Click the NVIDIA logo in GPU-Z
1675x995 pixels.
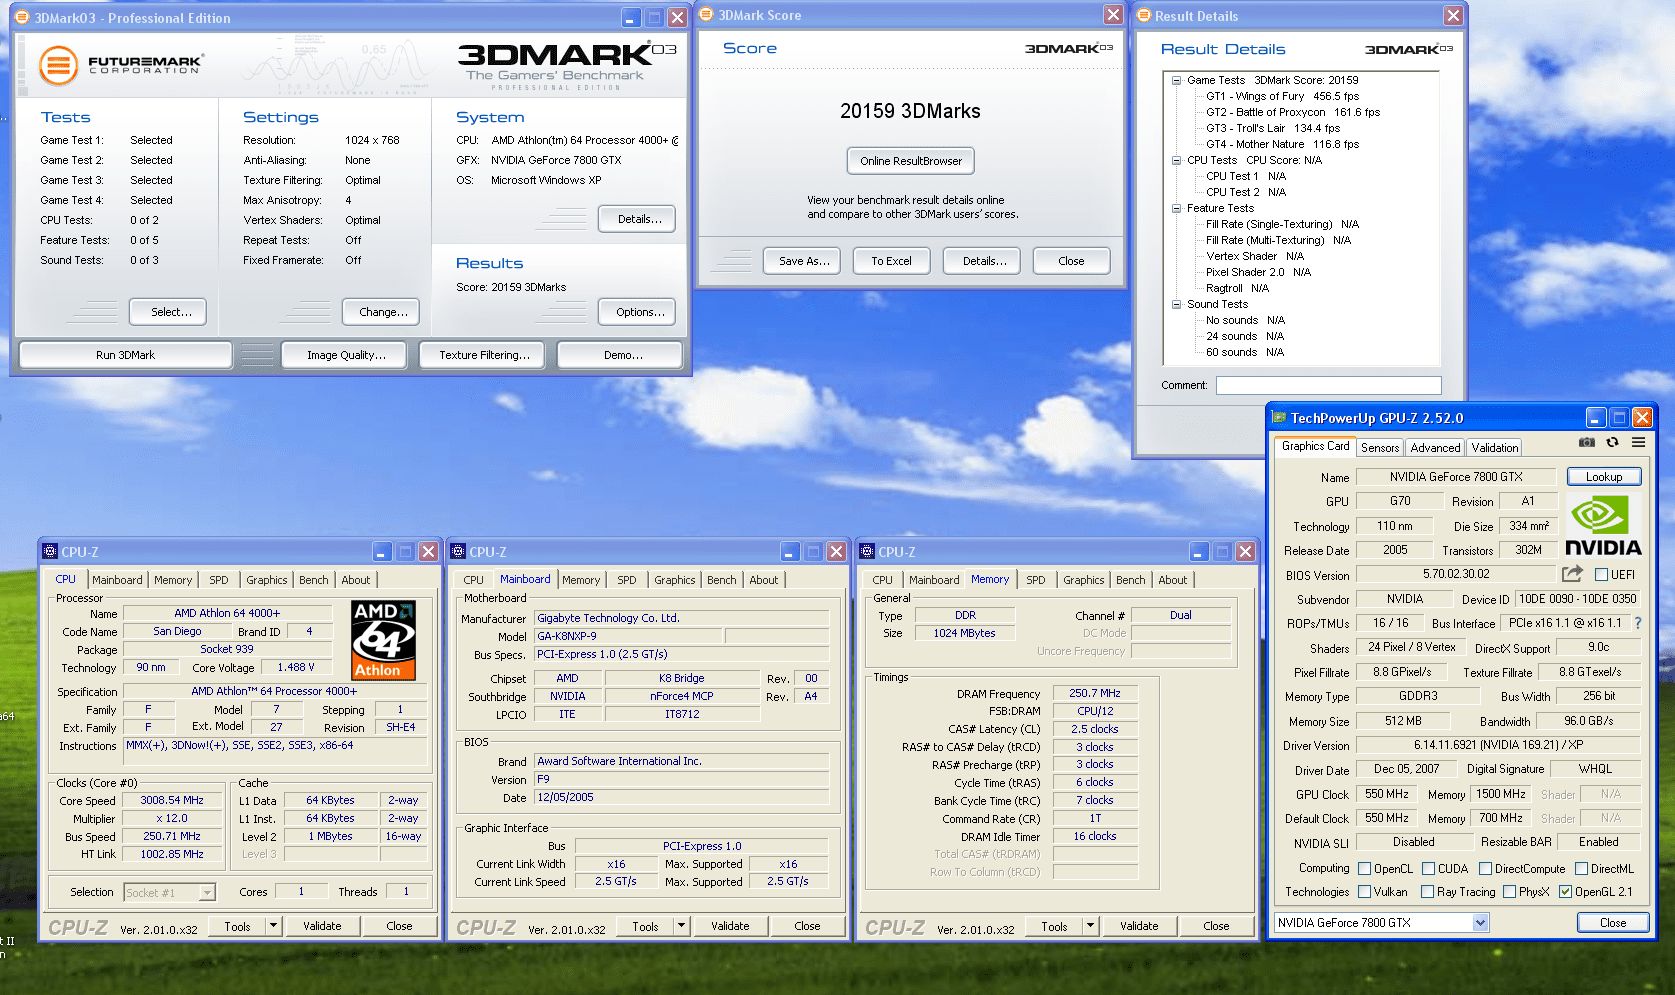tap(1603, 527)
